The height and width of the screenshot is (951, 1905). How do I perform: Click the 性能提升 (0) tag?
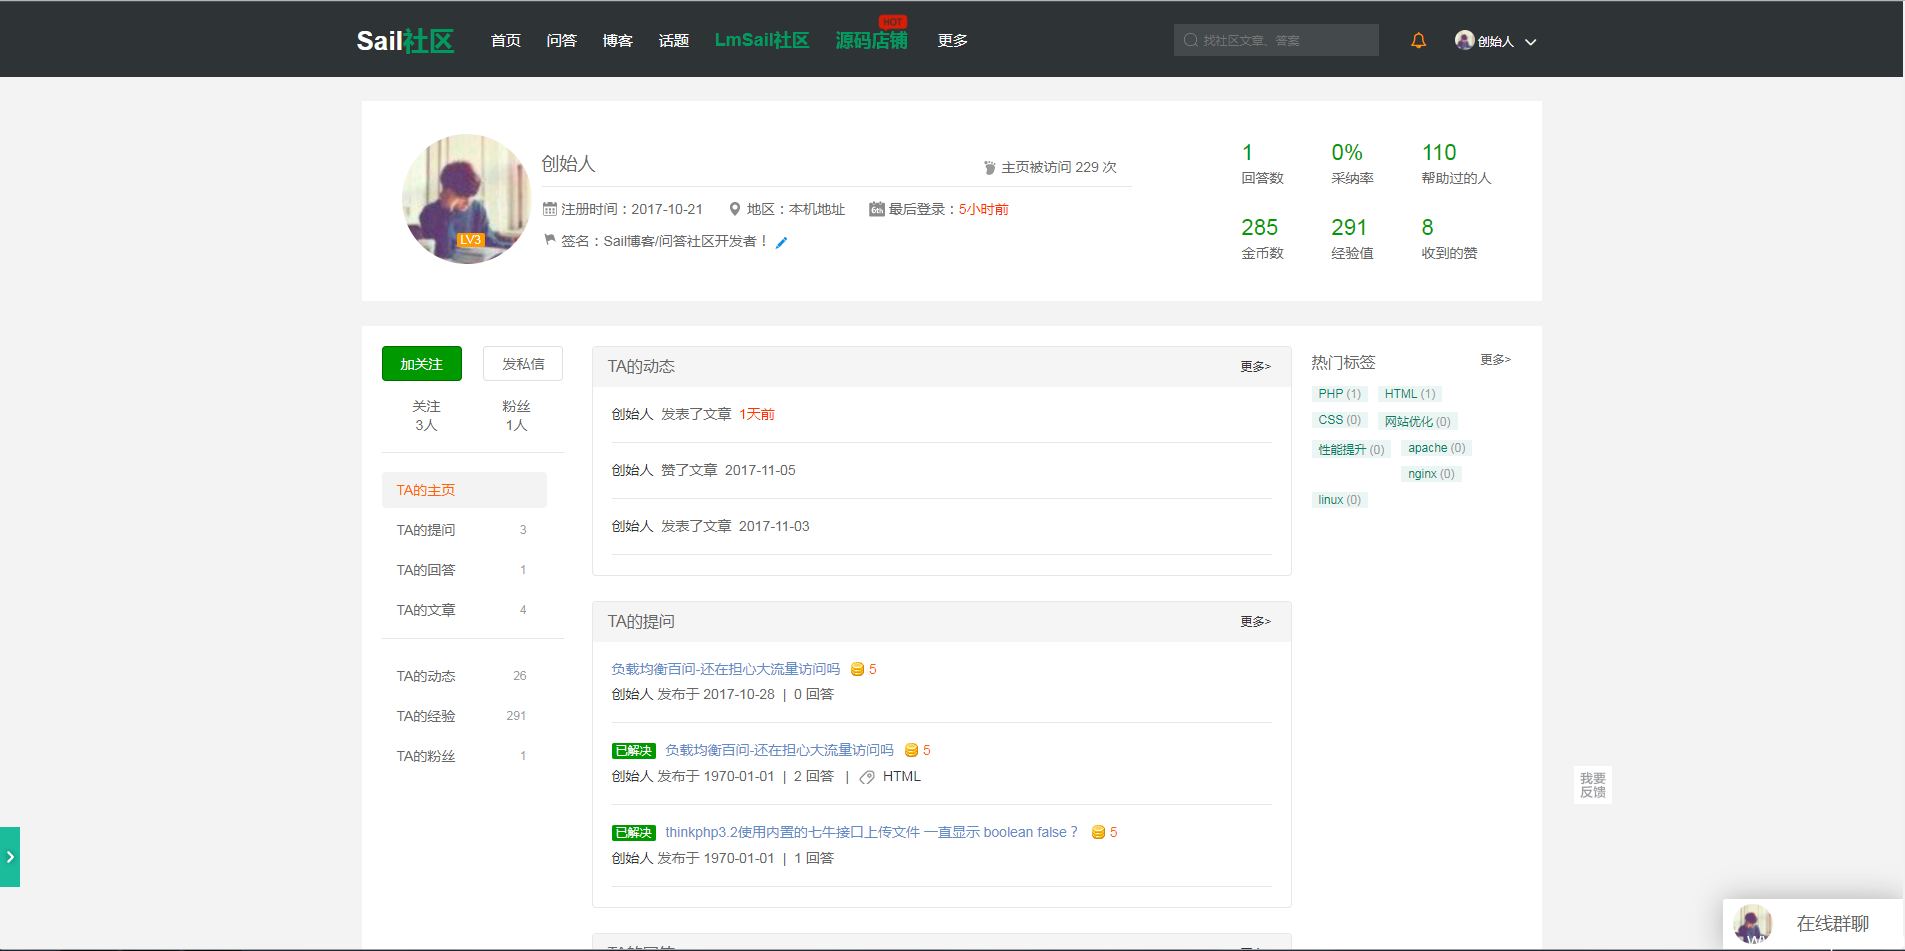click(x=1351, y=450)
